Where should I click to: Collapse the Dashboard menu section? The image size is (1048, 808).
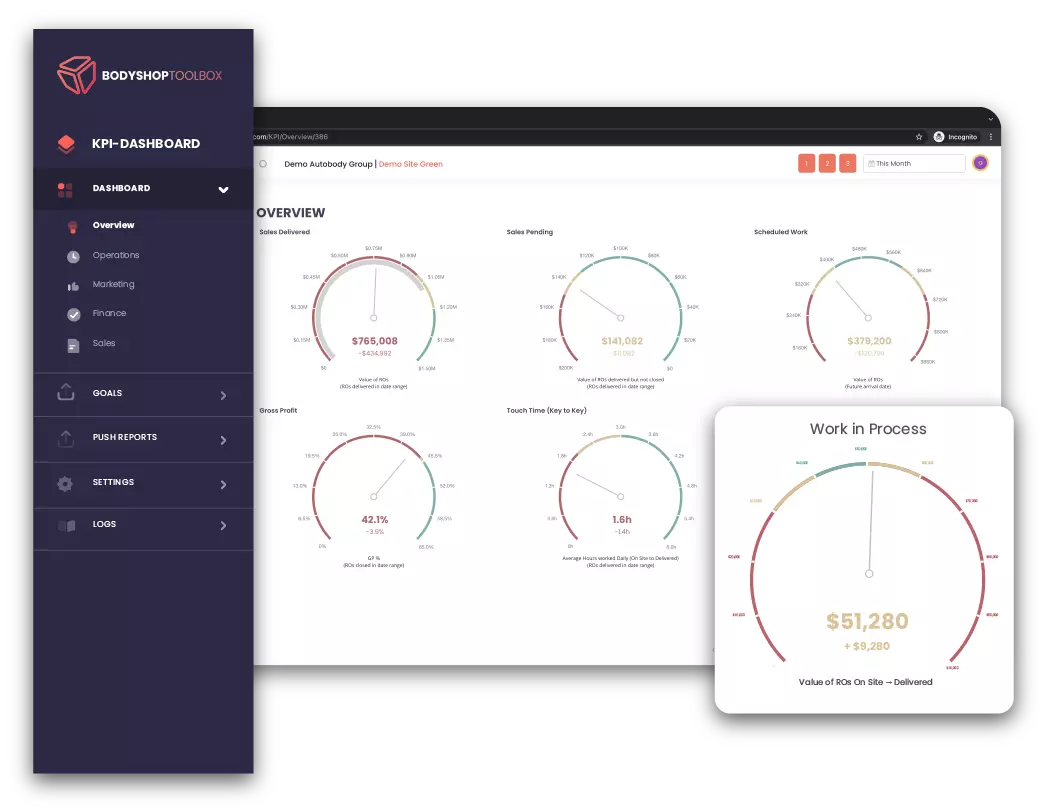click(x=223, y=189)
